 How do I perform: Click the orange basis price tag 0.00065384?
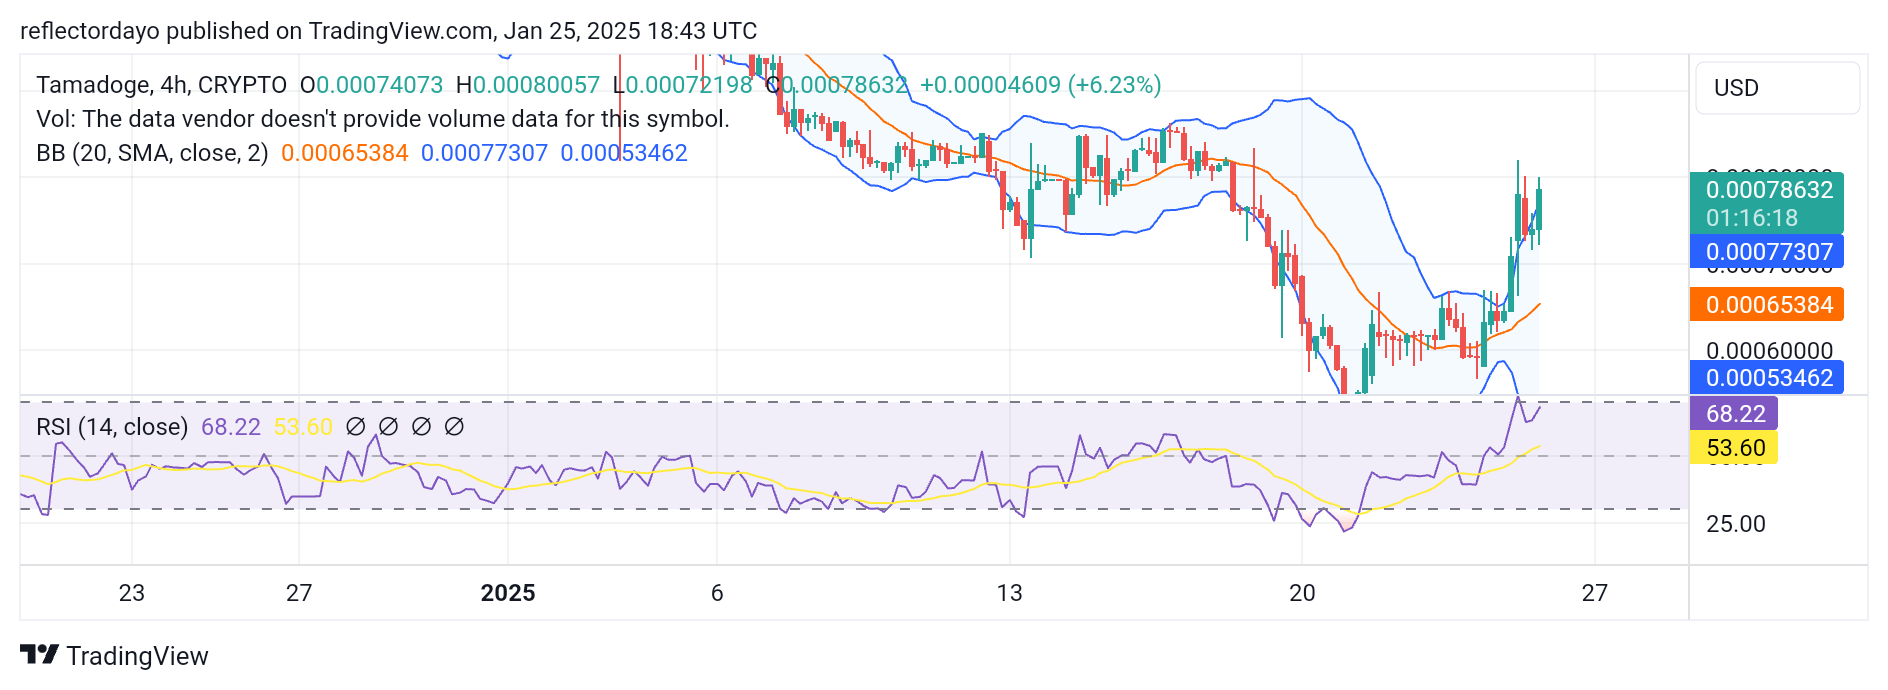[1767, 305]
